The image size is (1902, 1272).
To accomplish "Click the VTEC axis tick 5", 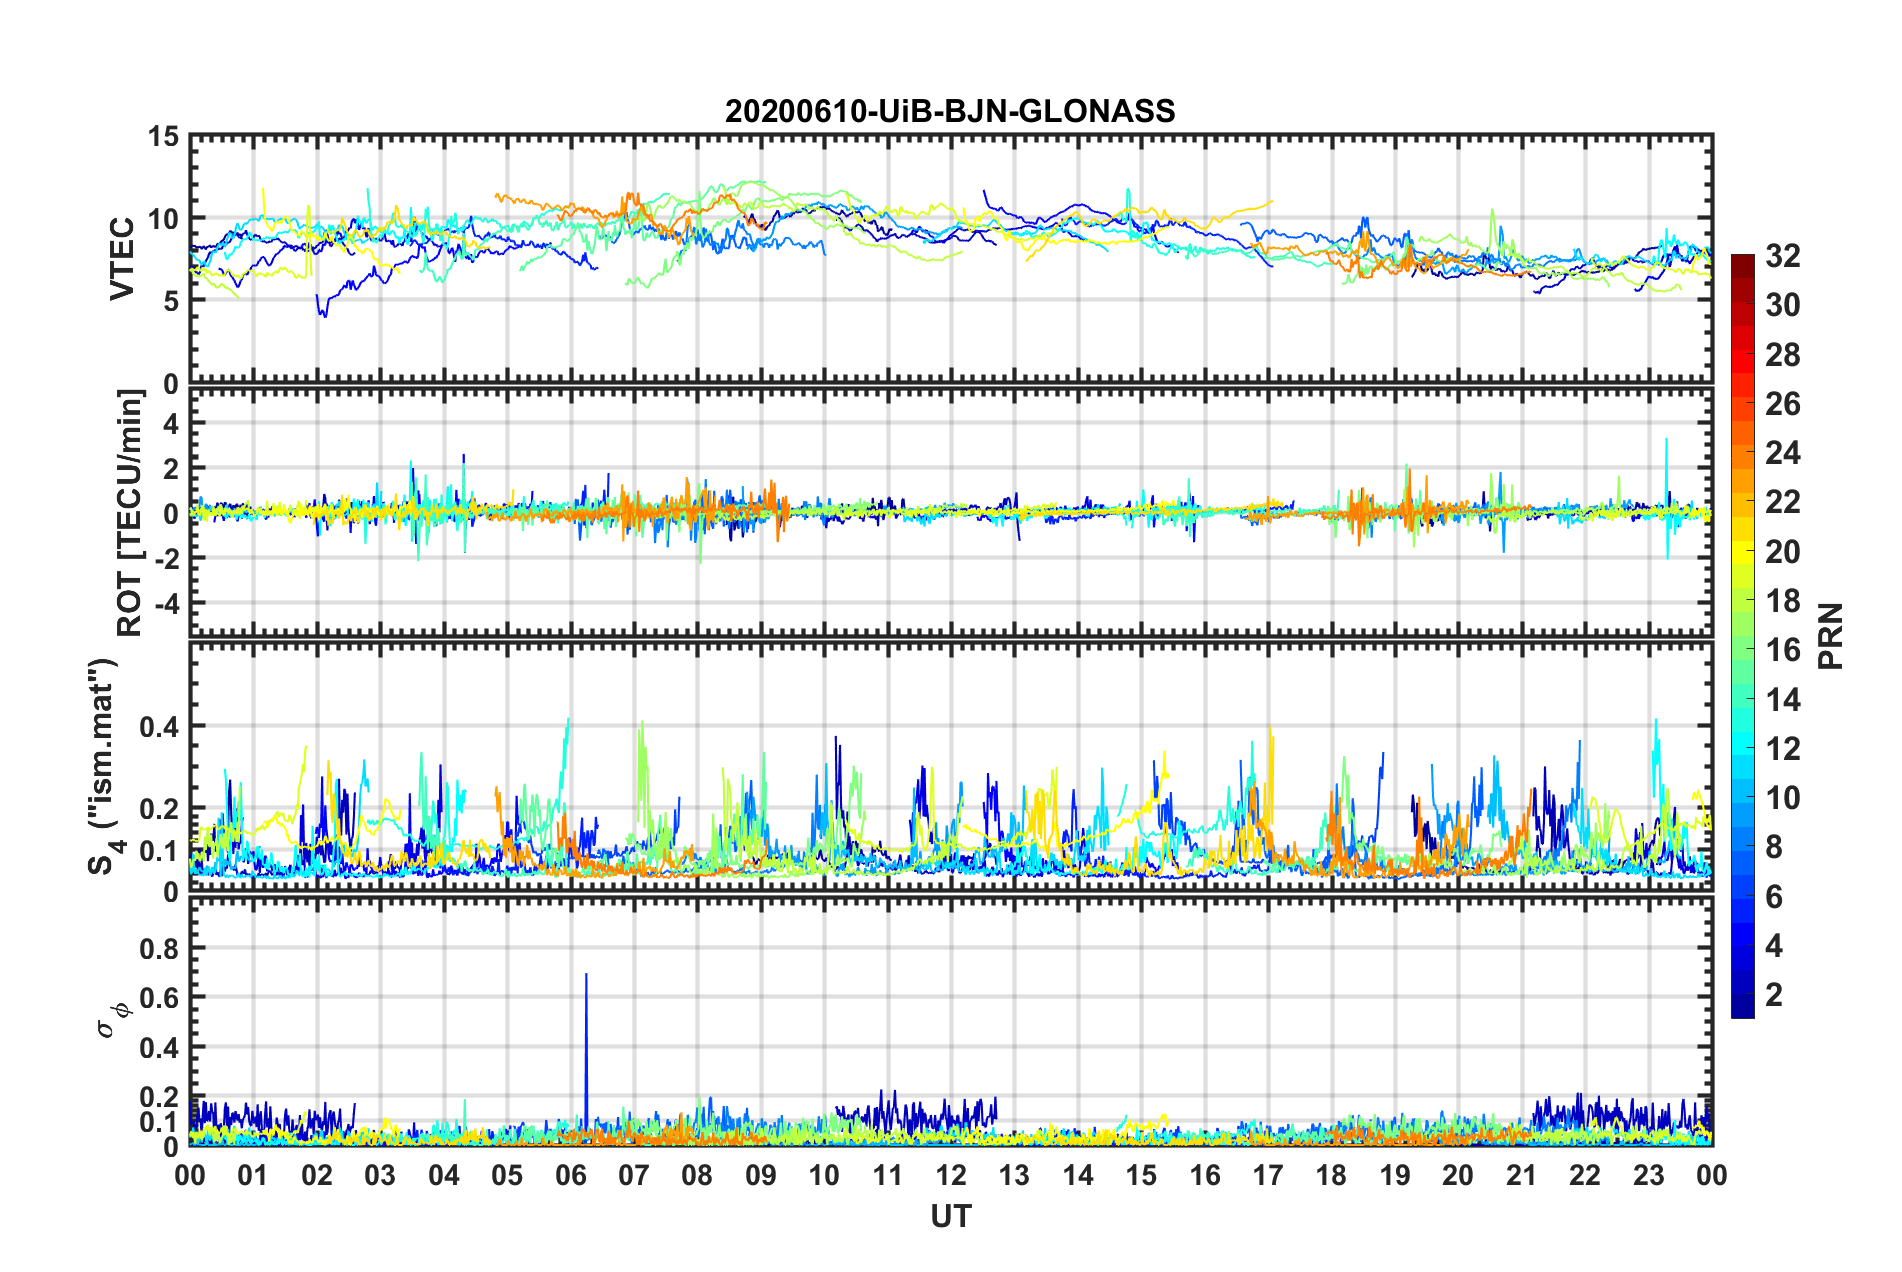I will click(171, 301).
